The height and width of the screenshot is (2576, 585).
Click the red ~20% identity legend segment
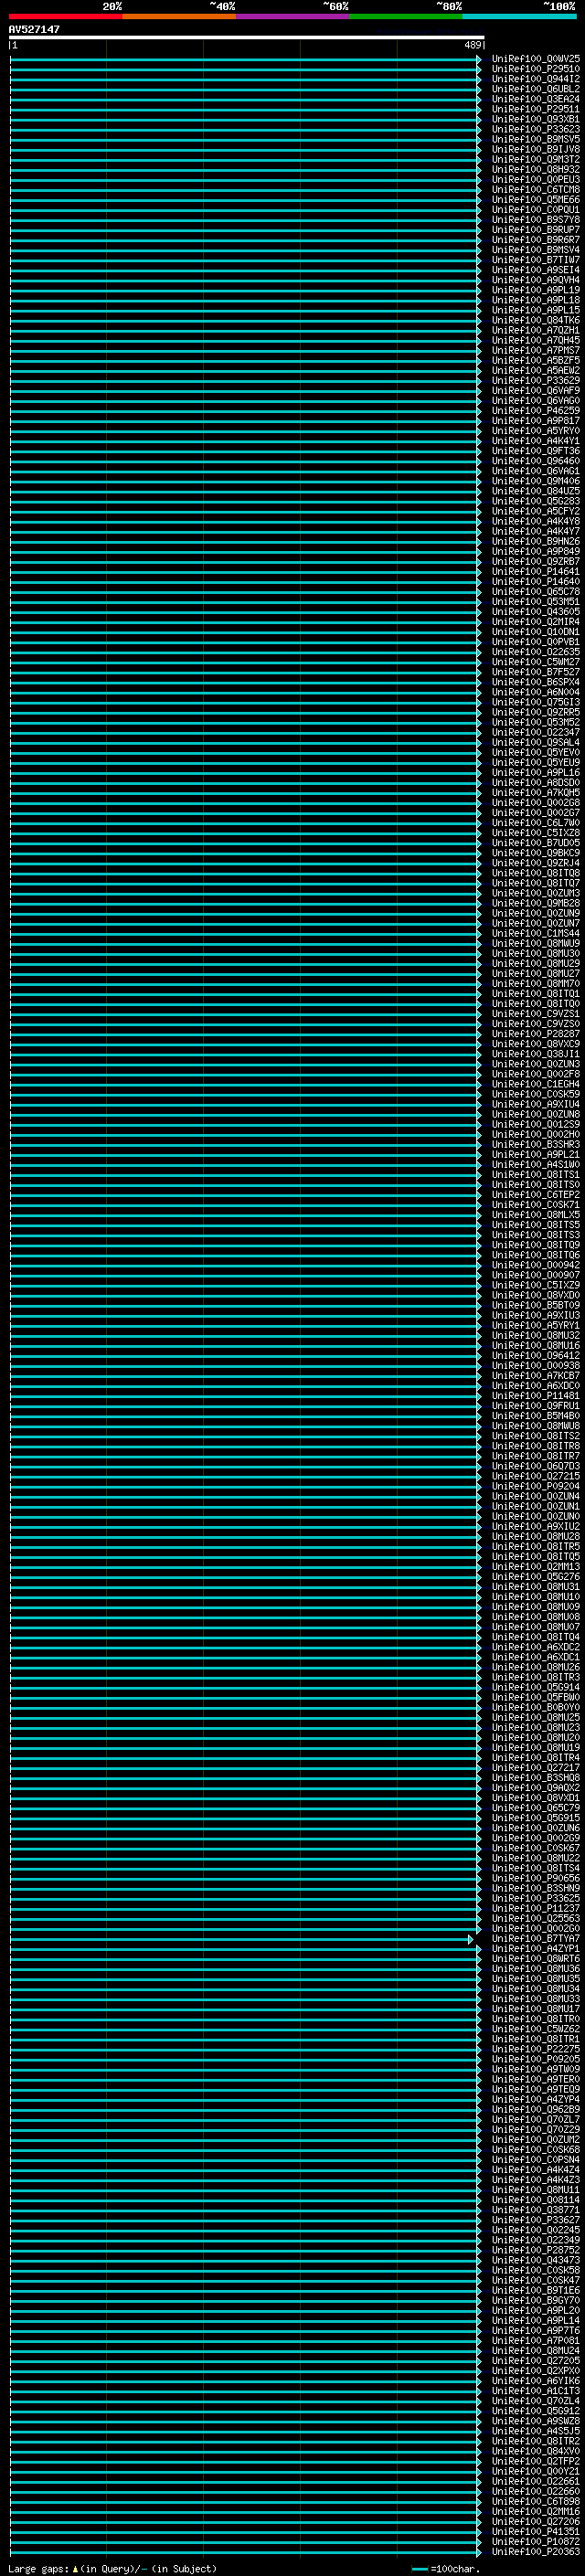point(66,16)
